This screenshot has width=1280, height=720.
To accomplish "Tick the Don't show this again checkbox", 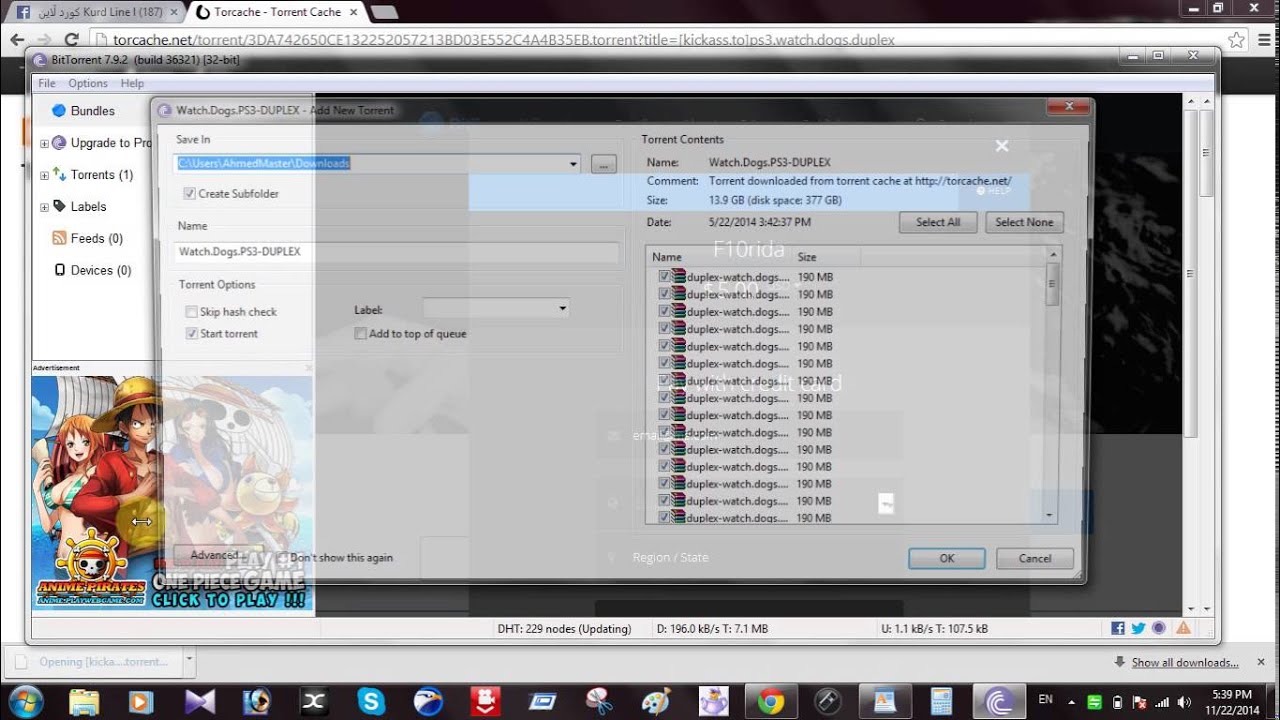I will [283, 558].
